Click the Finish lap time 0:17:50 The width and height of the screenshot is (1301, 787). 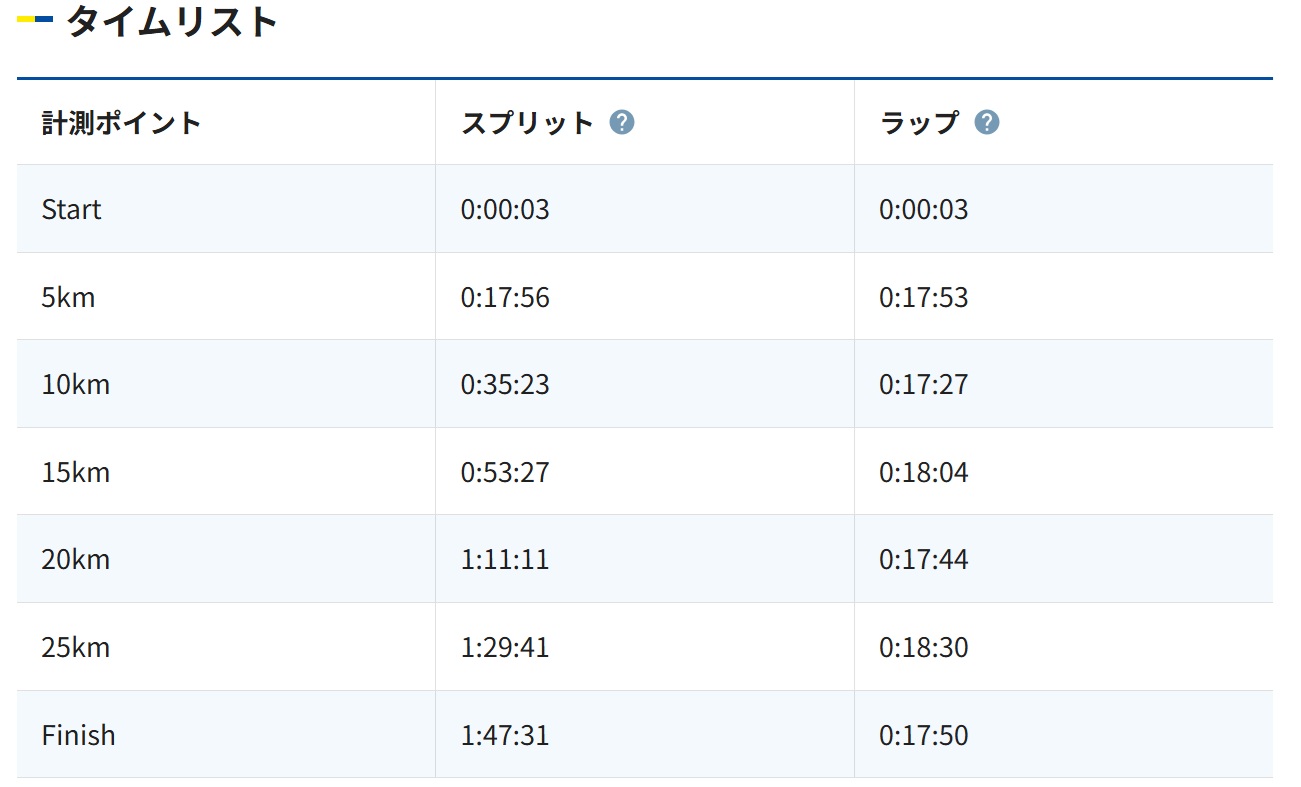pos(924,736)
